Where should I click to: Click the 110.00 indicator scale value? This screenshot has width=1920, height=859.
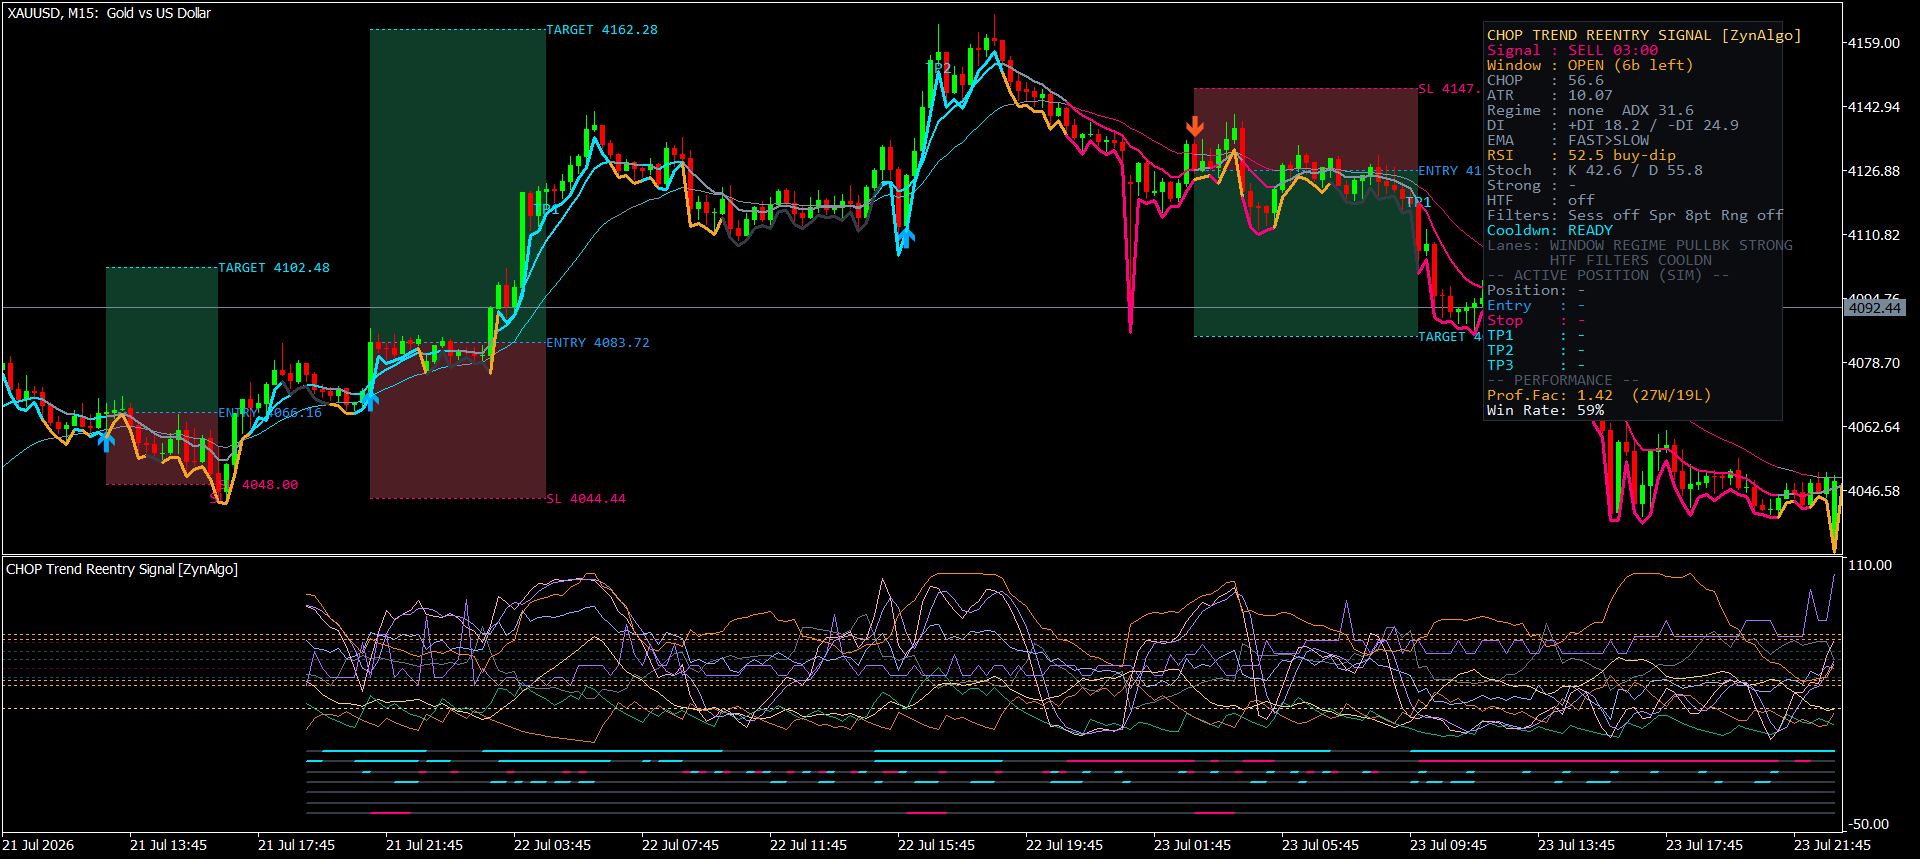1870,565
